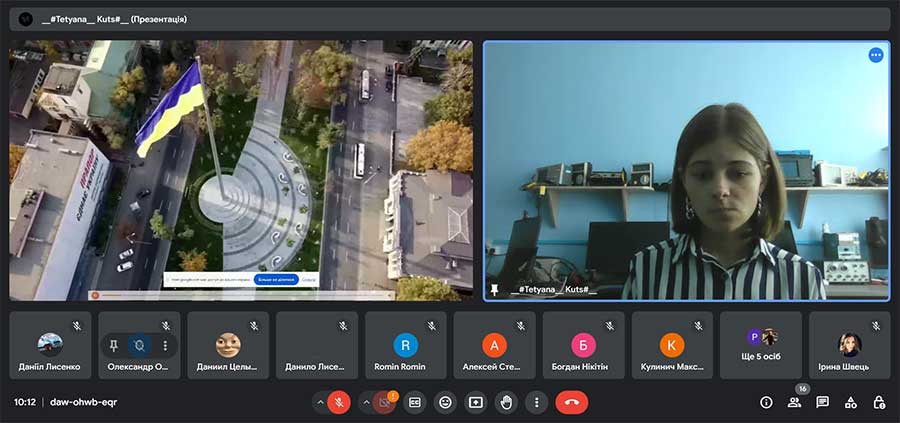The width and height of the screenshot is (900, 423).
Task: Open the emoji reactions panel
Action: pos(446,402)
